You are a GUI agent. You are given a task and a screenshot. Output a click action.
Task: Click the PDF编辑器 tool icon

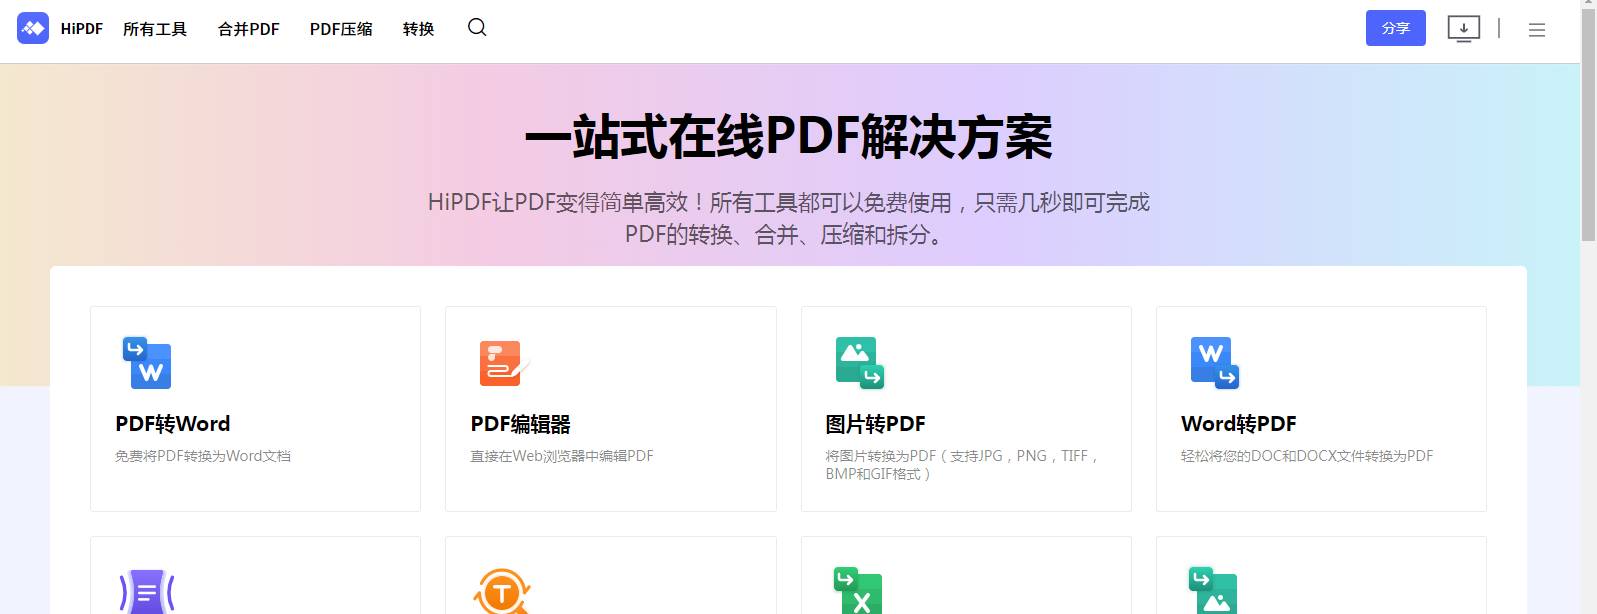pos(502,363)
